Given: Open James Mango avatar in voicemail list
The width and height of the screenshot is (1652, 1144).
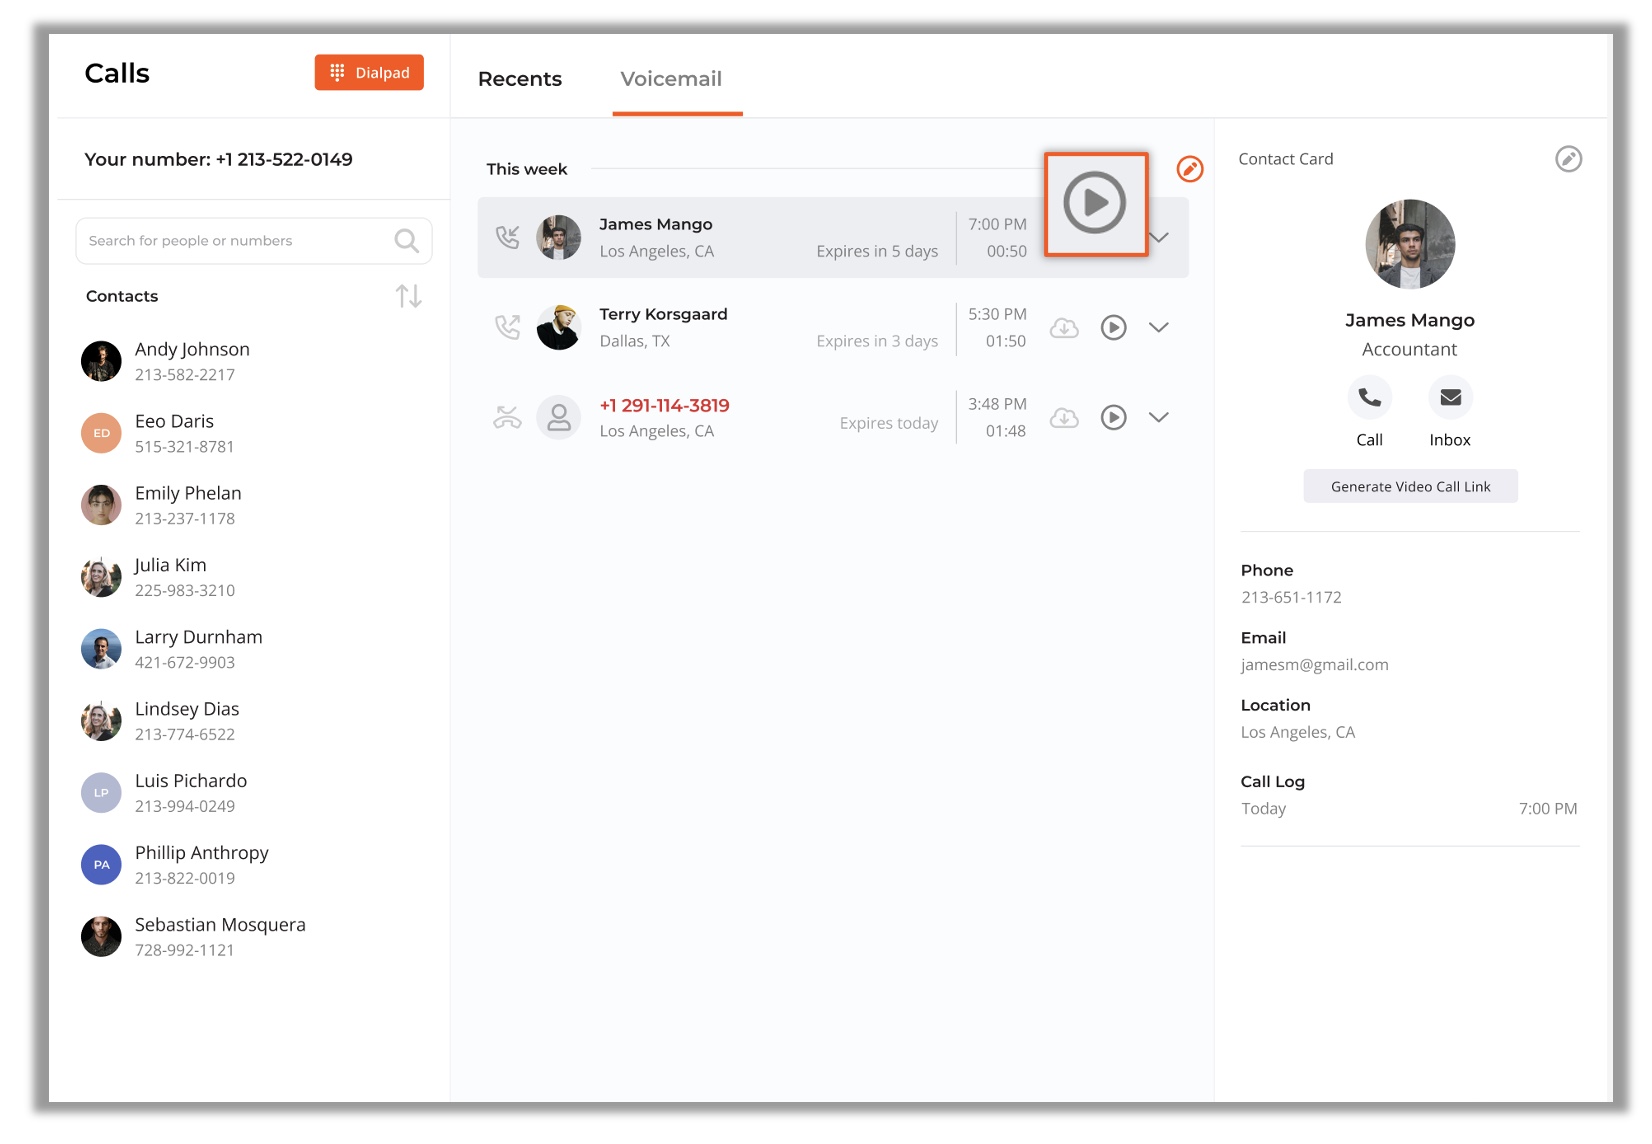Looking at the screenshot, I should tap(559, 238).
